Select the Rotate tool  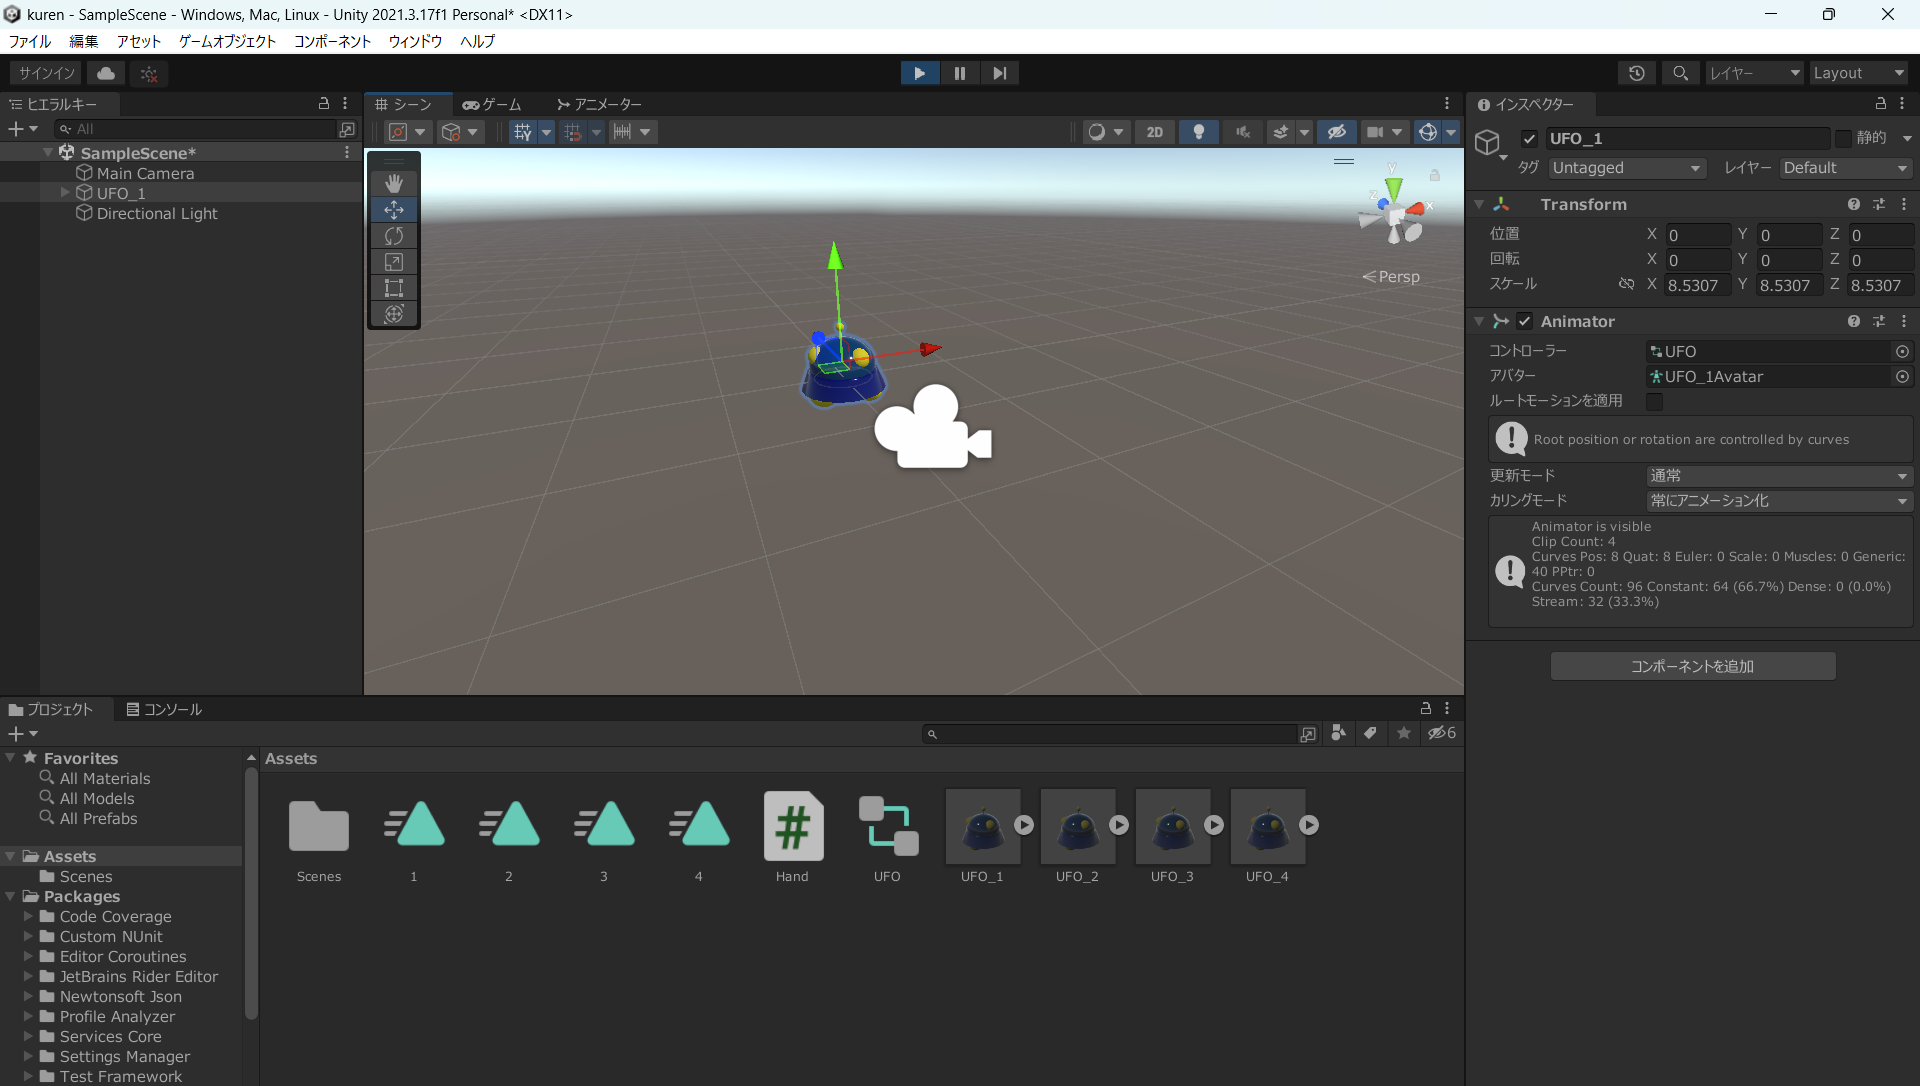394,236
